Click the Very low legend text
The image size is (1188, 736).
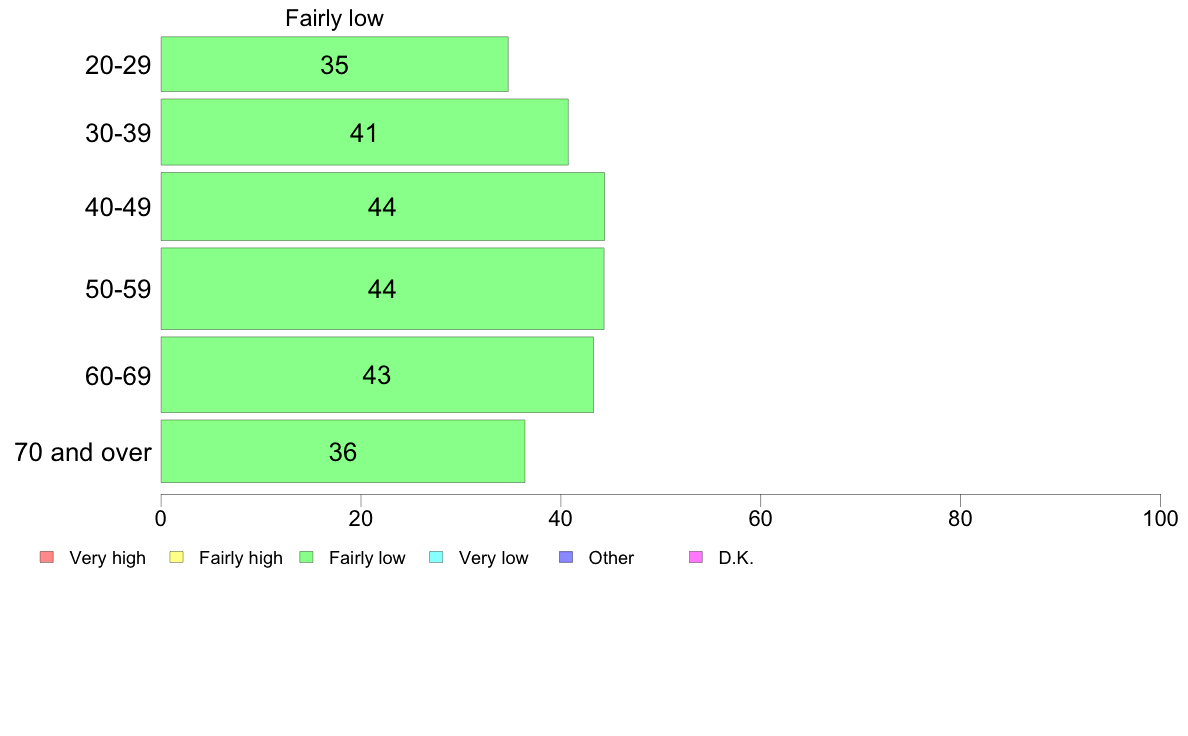493,558
